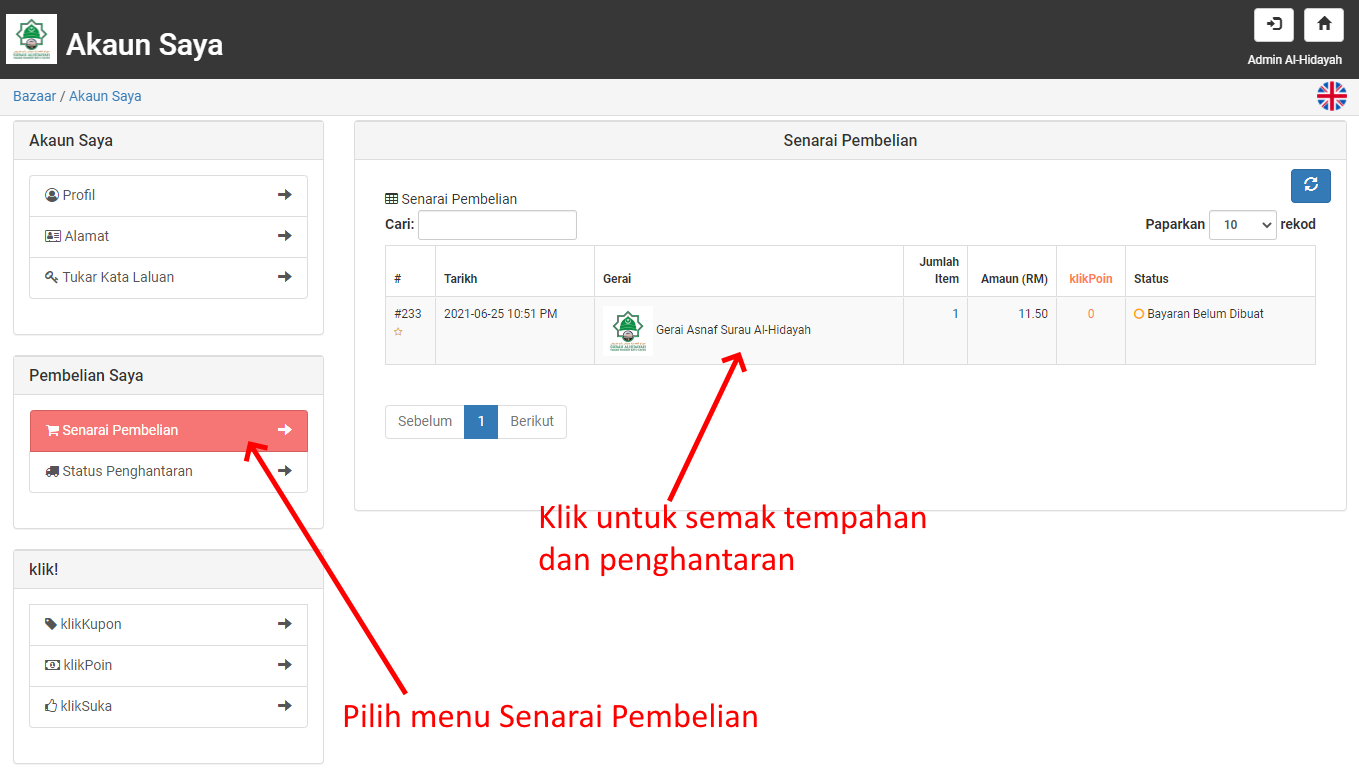This screenshot has height=773, width=1359.
Task: Refresh the purchase list with blue button
Action: point(1310,186)
